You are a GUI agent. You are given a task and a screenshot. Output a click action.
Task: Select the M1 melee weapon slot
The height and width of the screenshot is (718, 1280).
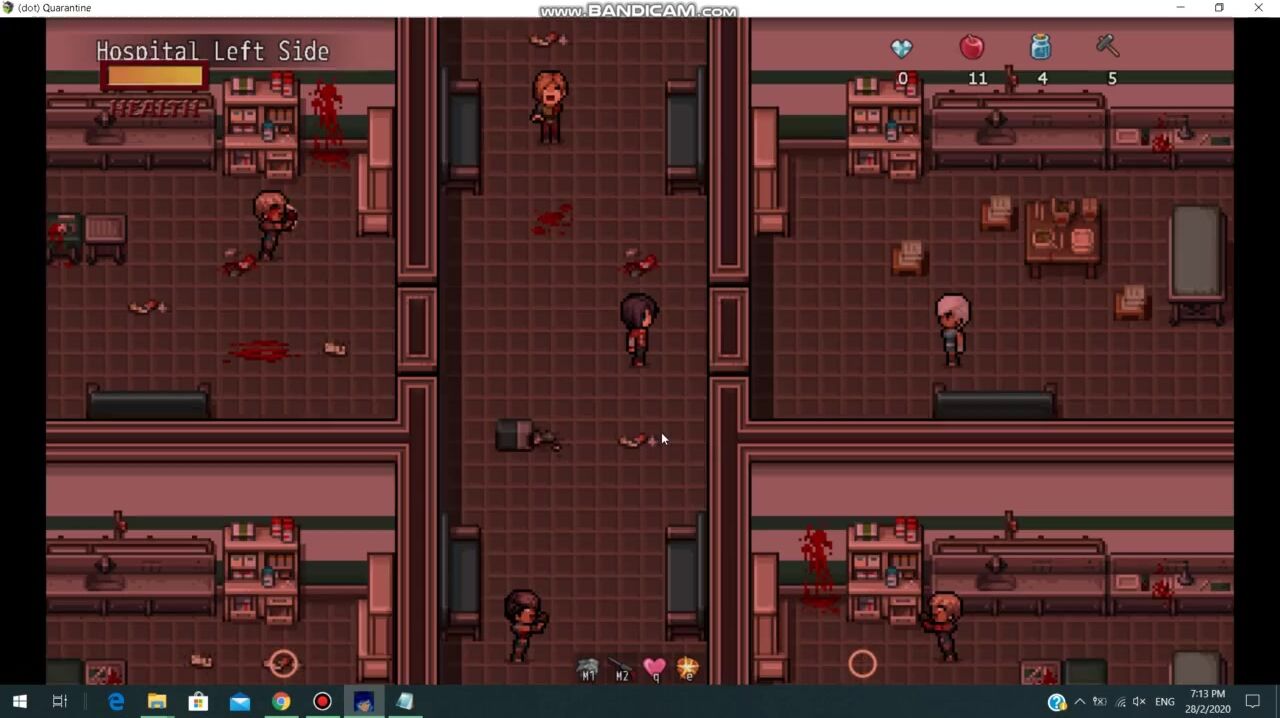pos(588,669)
